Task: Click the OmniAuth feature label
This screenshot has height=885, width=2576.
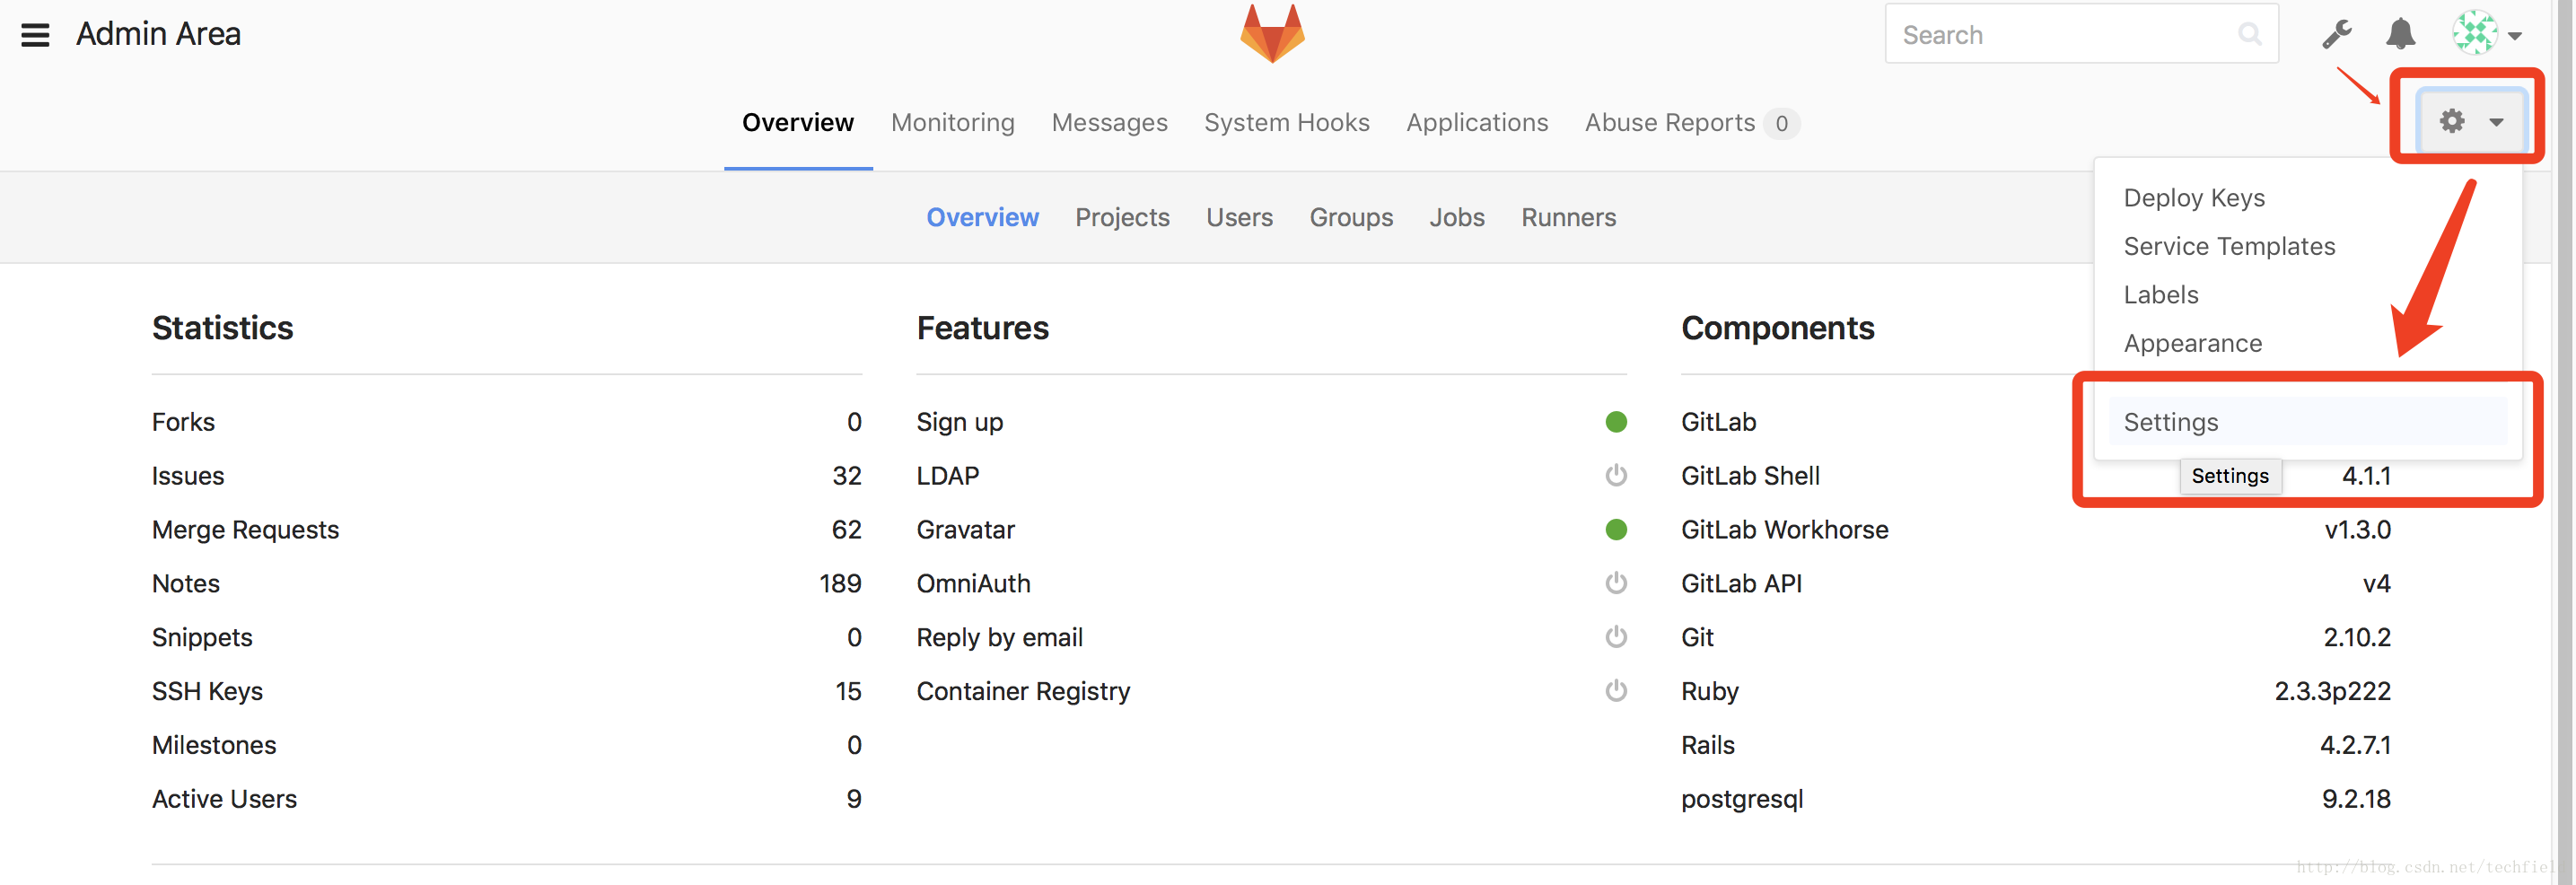Action: tap(973, 584)
